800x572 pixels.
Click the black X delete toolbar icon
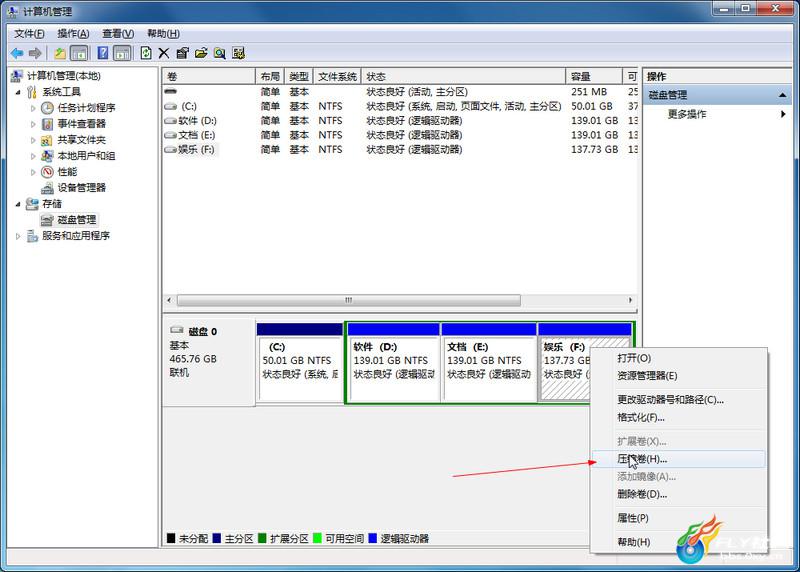point(164,53)
